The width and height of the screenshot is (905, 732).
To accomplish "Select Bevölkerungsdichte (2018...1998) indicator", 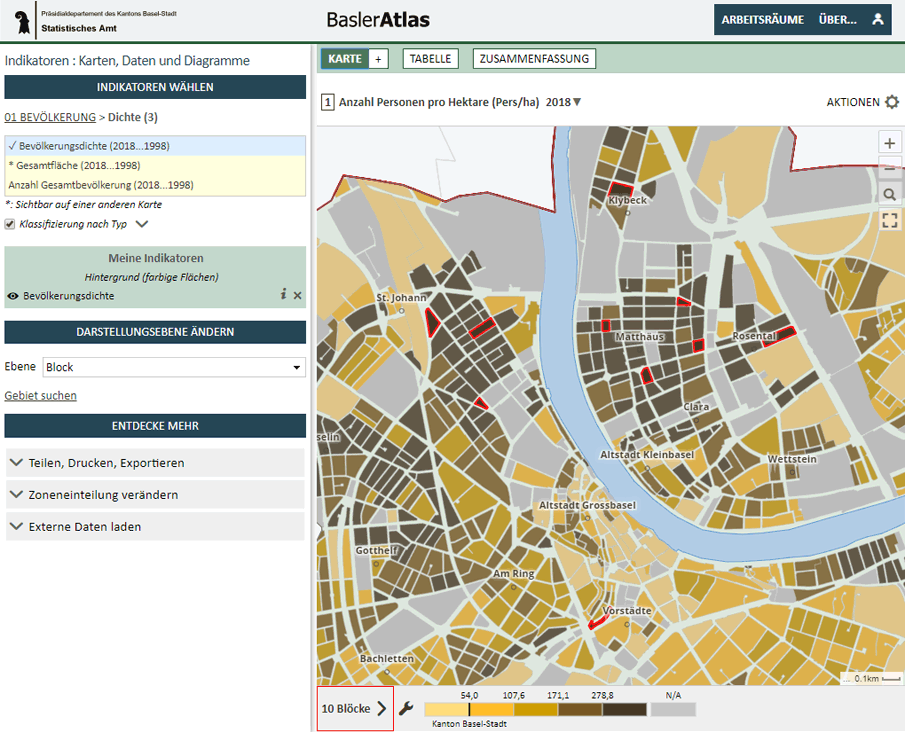I will pos(155,146).
